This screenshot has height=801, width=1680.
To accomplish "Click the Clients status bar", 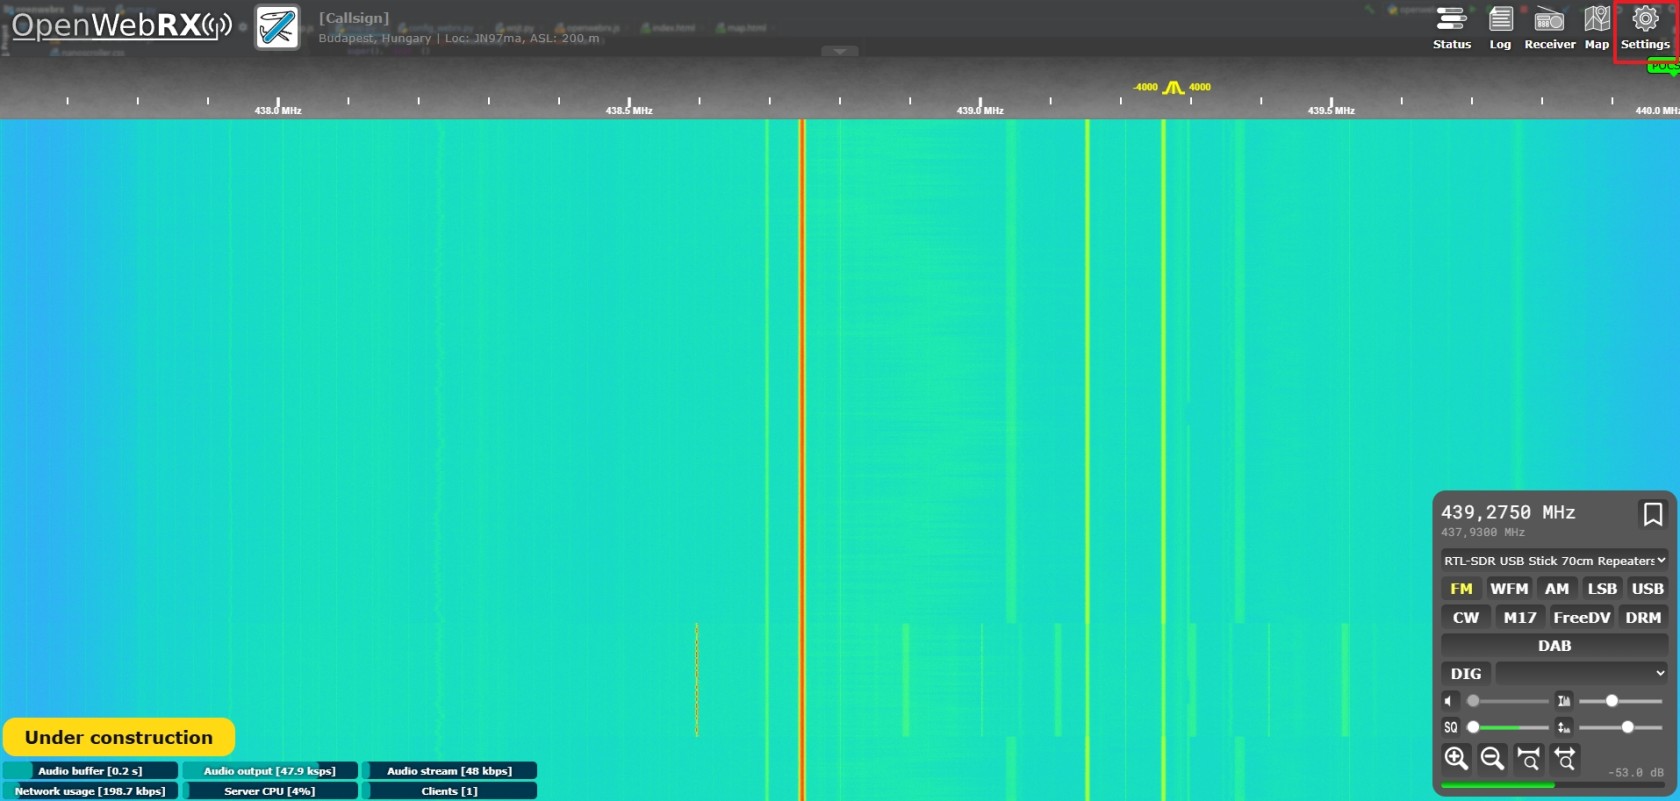I will 449,791.
